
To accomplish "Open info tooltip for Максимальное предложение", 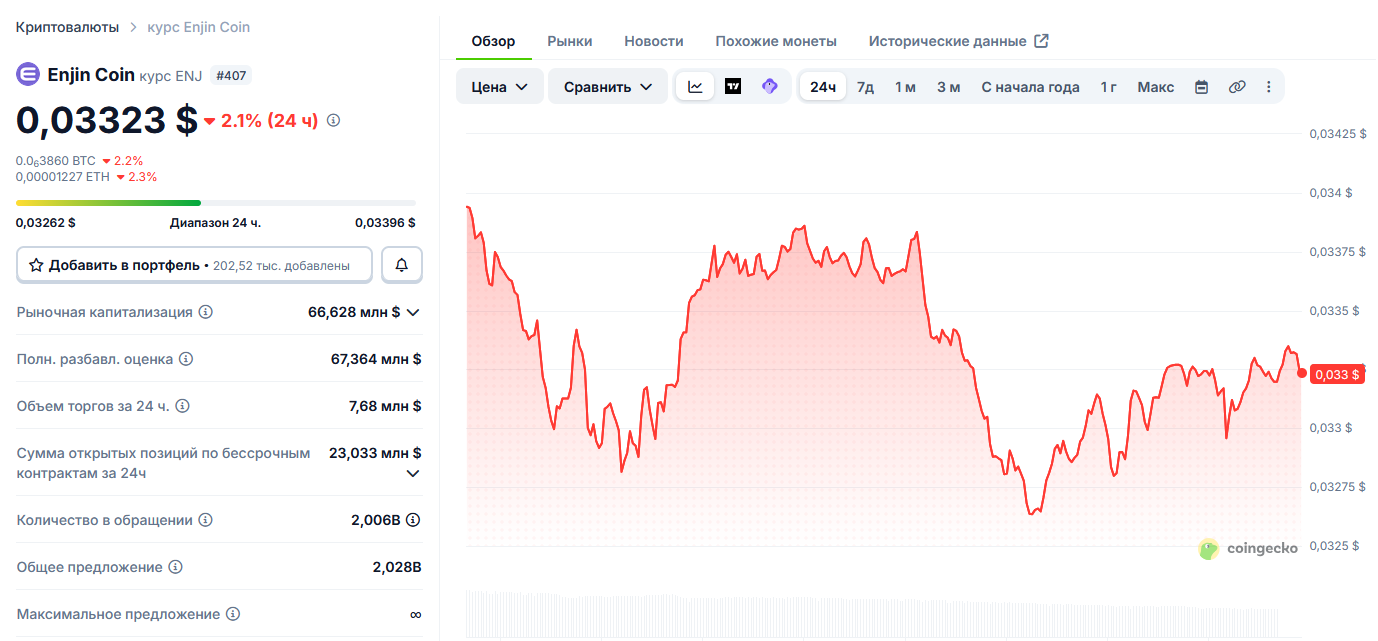I will (233, 614).
